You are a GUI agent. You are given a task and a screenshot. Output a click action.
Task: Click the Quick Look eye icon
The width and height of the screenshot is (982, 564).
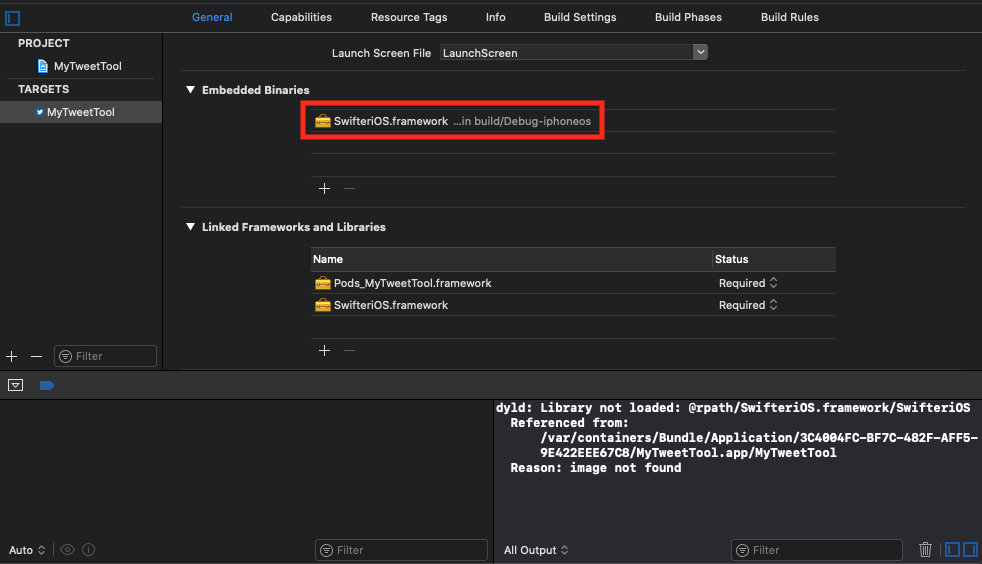(x=68, y=550)
